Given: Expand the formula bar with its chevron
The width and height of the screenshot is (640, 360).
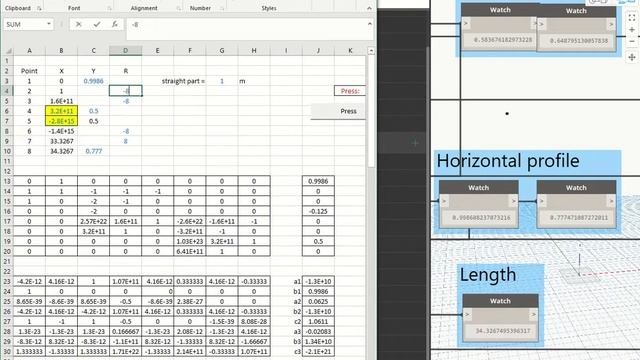Looking at the screenshot, I should (370, 24).
